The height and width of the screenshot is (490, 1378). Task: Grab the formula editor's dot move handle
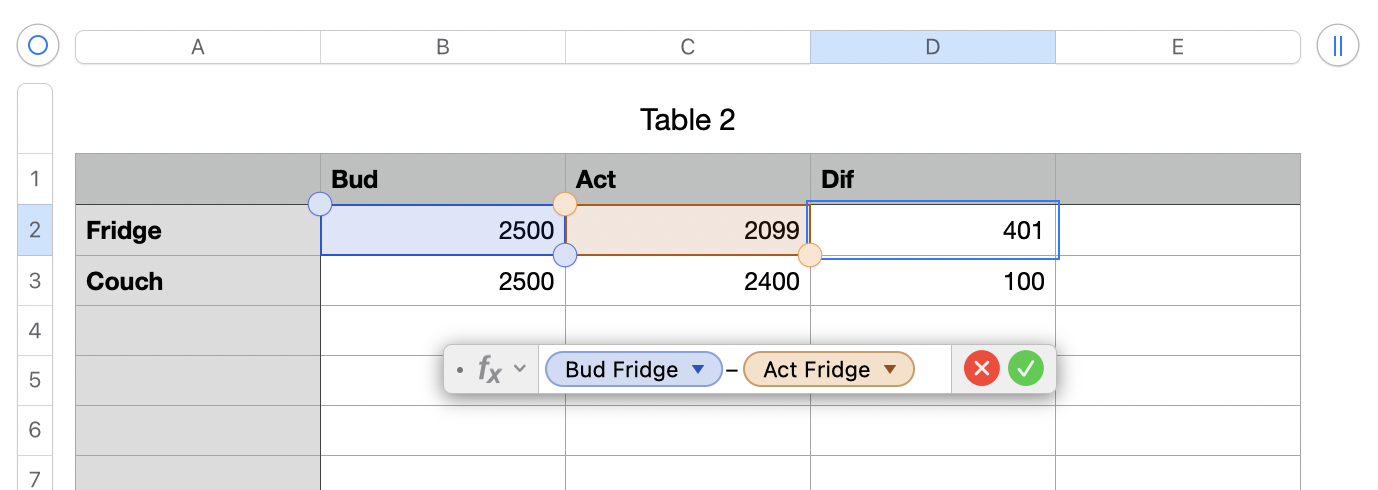tap(459, 370)
